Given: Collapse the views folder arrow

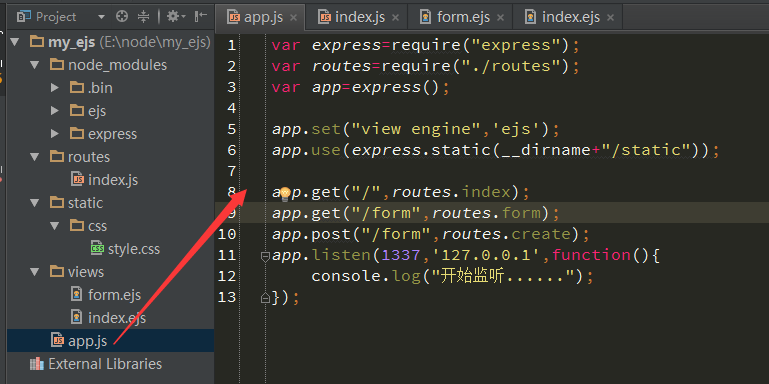Looking at the screenshot, I should tap(35, 272).
